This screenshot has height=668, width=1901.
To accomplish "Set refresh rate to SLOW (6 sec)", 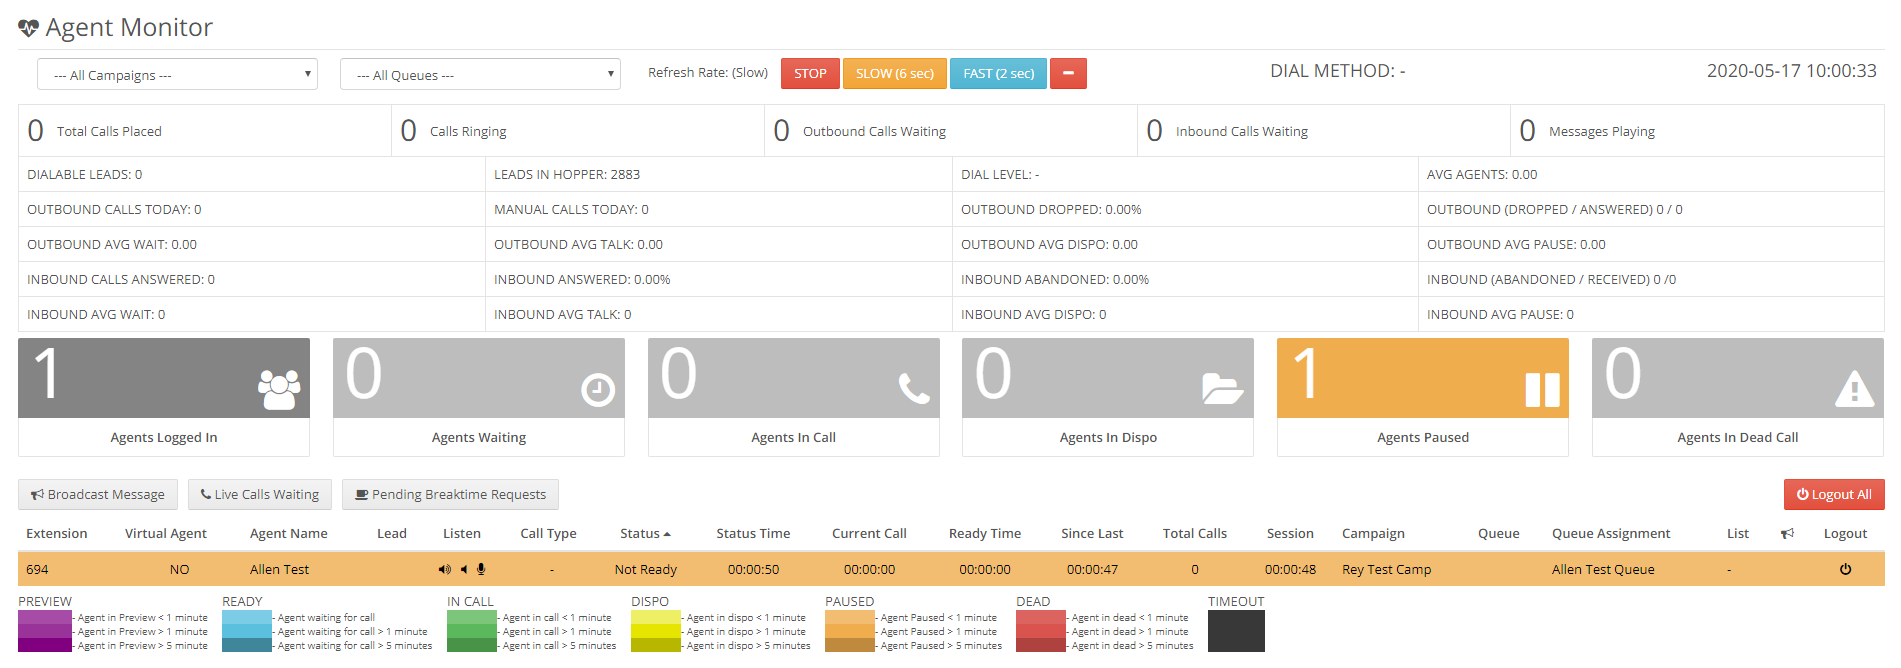I will pyautogui.click(x=894, y=73).
